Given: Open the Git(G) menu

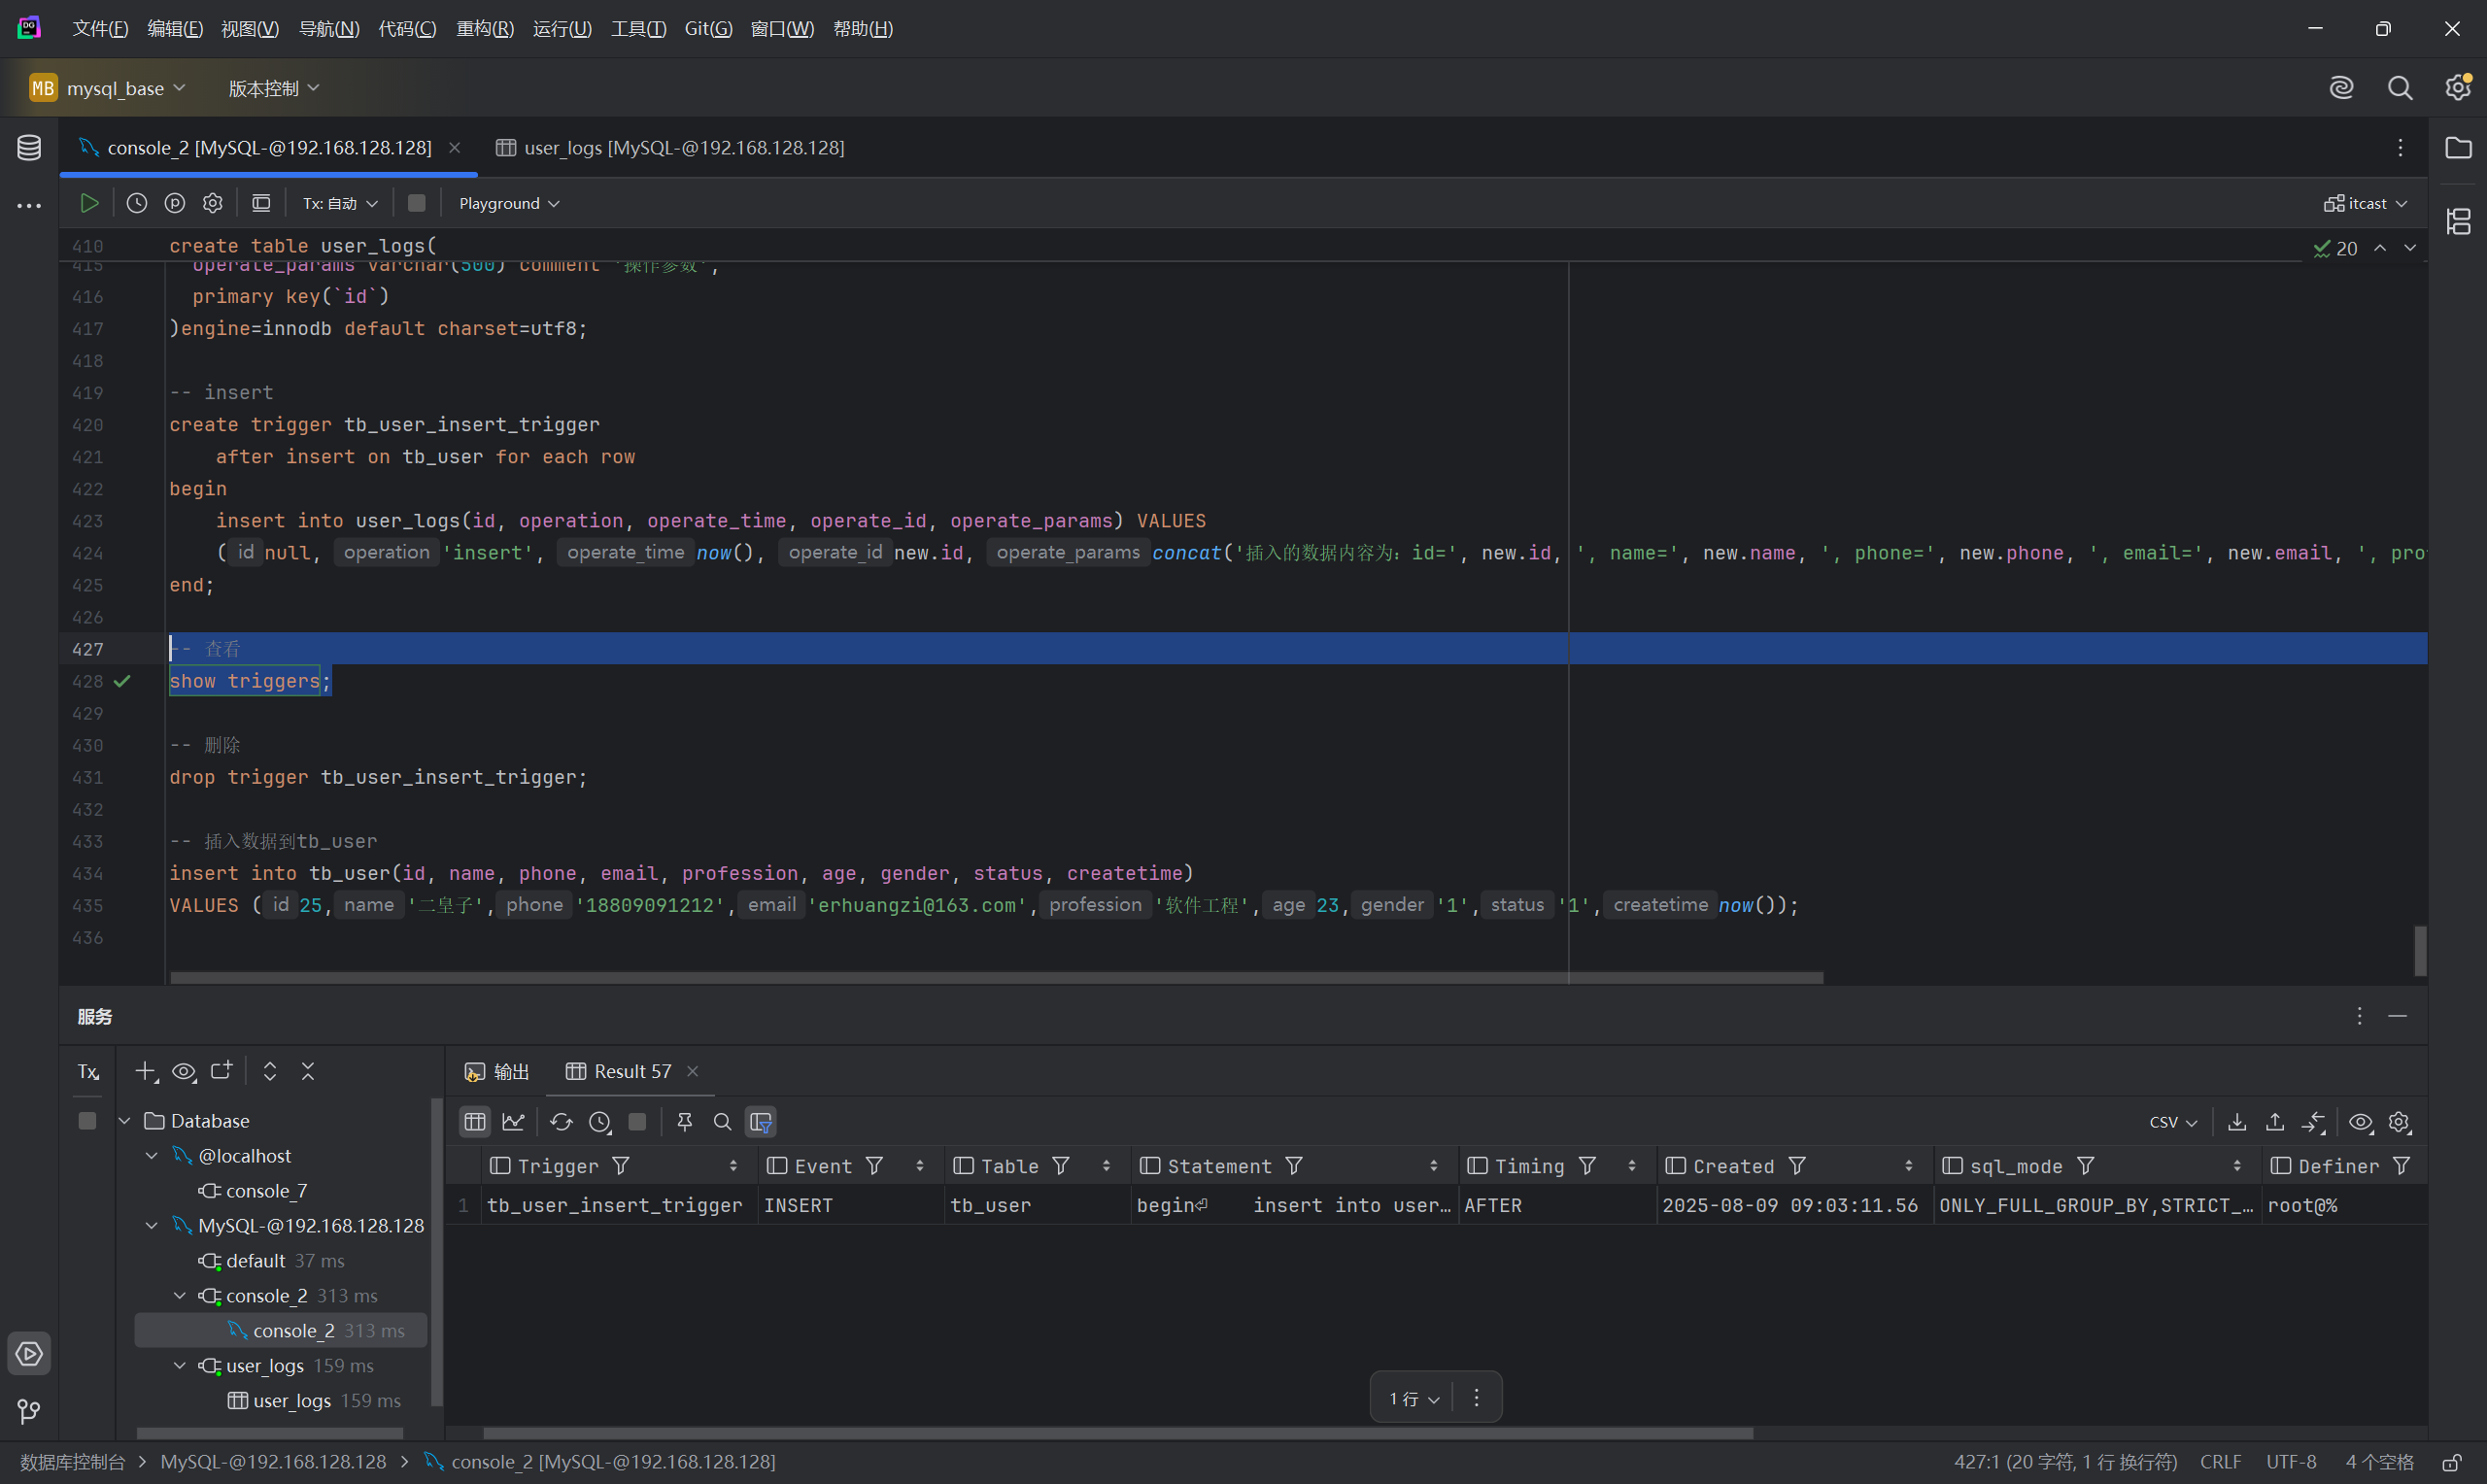Looking at the screenshot, I should click(x=707, y=29).
